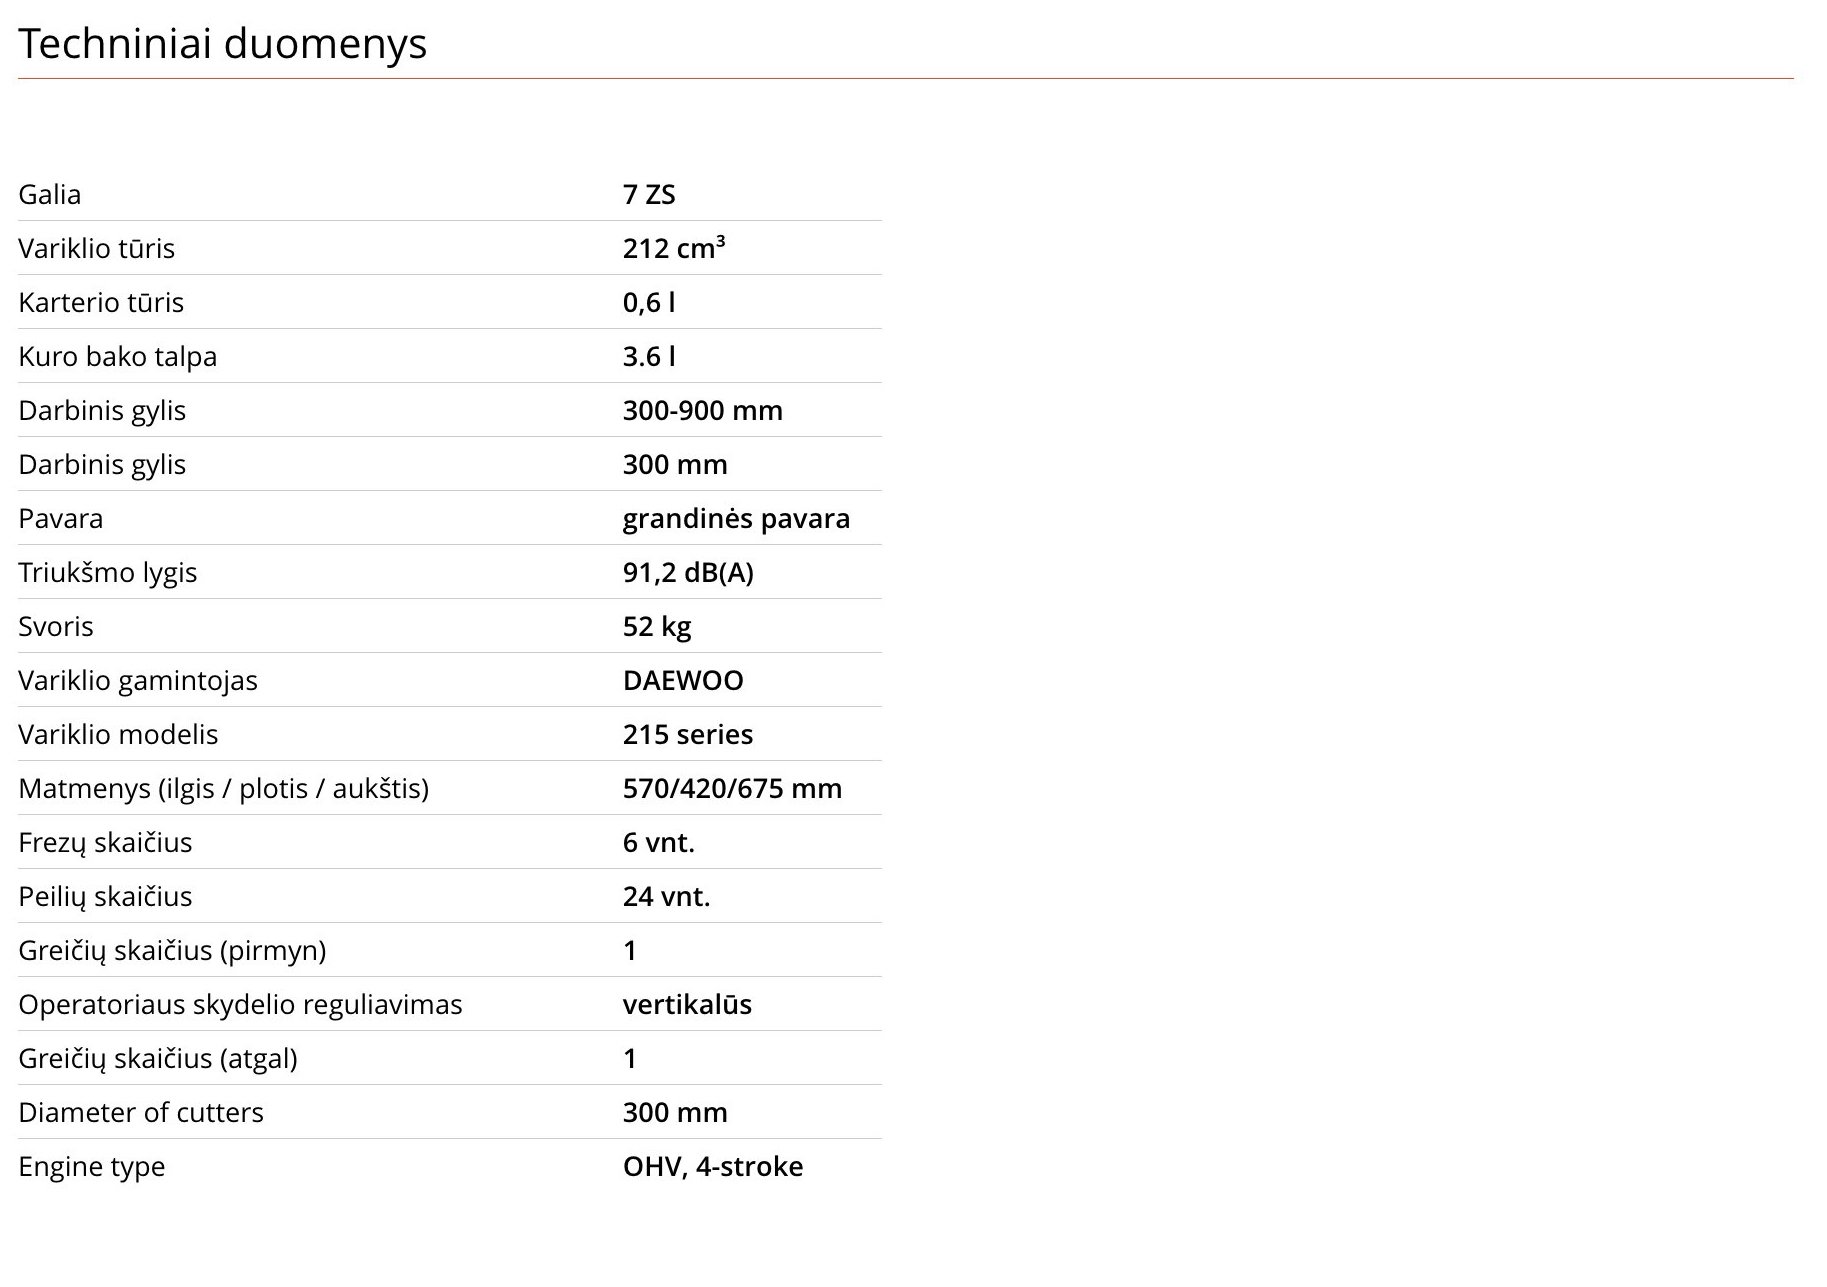Select the grandinės pavara value
1827x1287 pixels.
(736, 519)
